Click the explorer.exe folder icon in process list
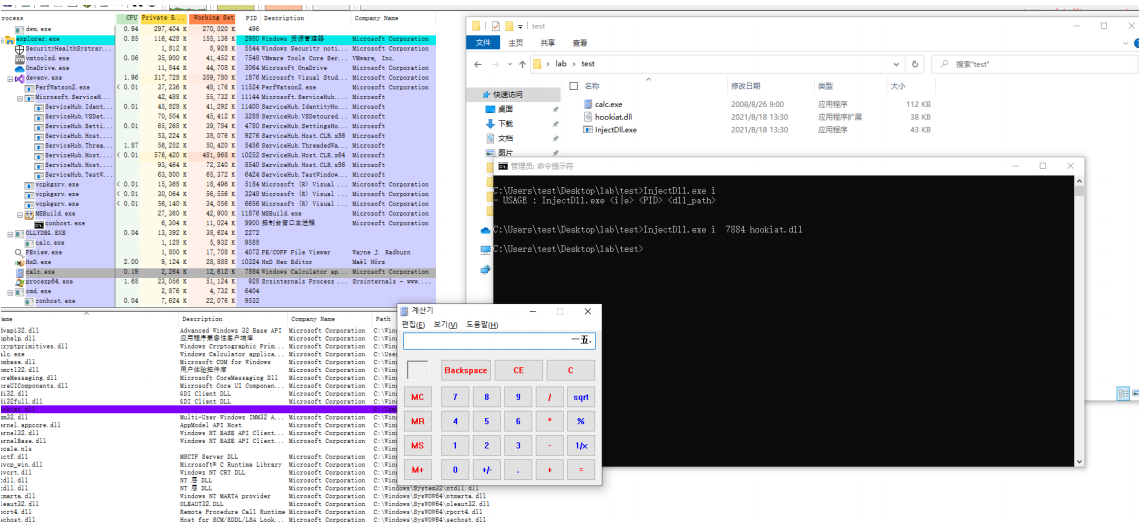The image size is (1144, 525). click(10, 39)
